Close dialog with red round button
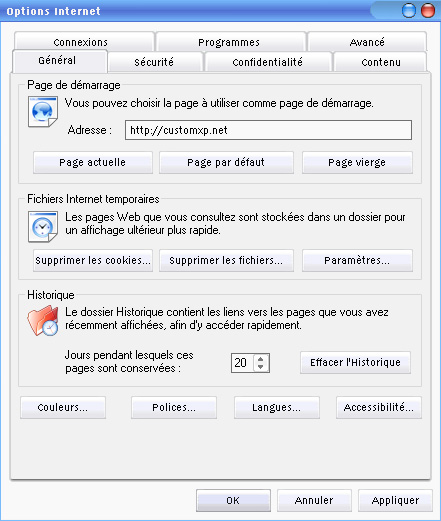 click(428, 11)
